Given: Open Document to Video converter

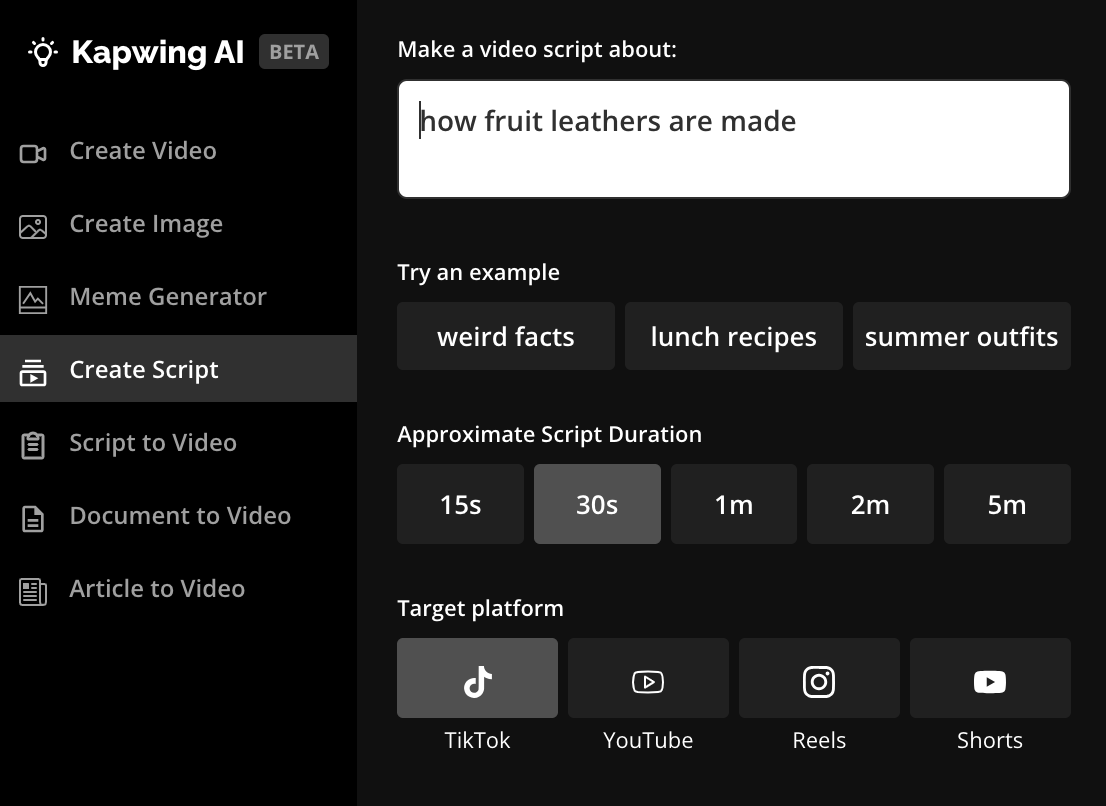Looking at the screenshot, I should [180, 515].
